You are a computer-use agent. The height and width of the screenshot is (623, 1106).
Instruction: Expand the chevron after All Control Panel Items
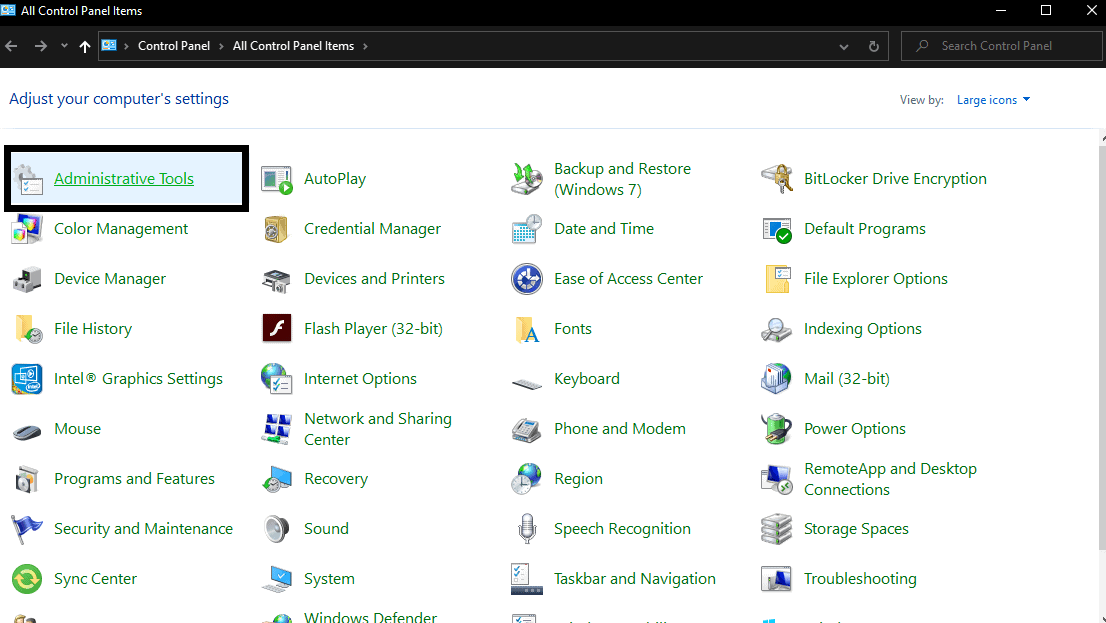coord(365,46)
